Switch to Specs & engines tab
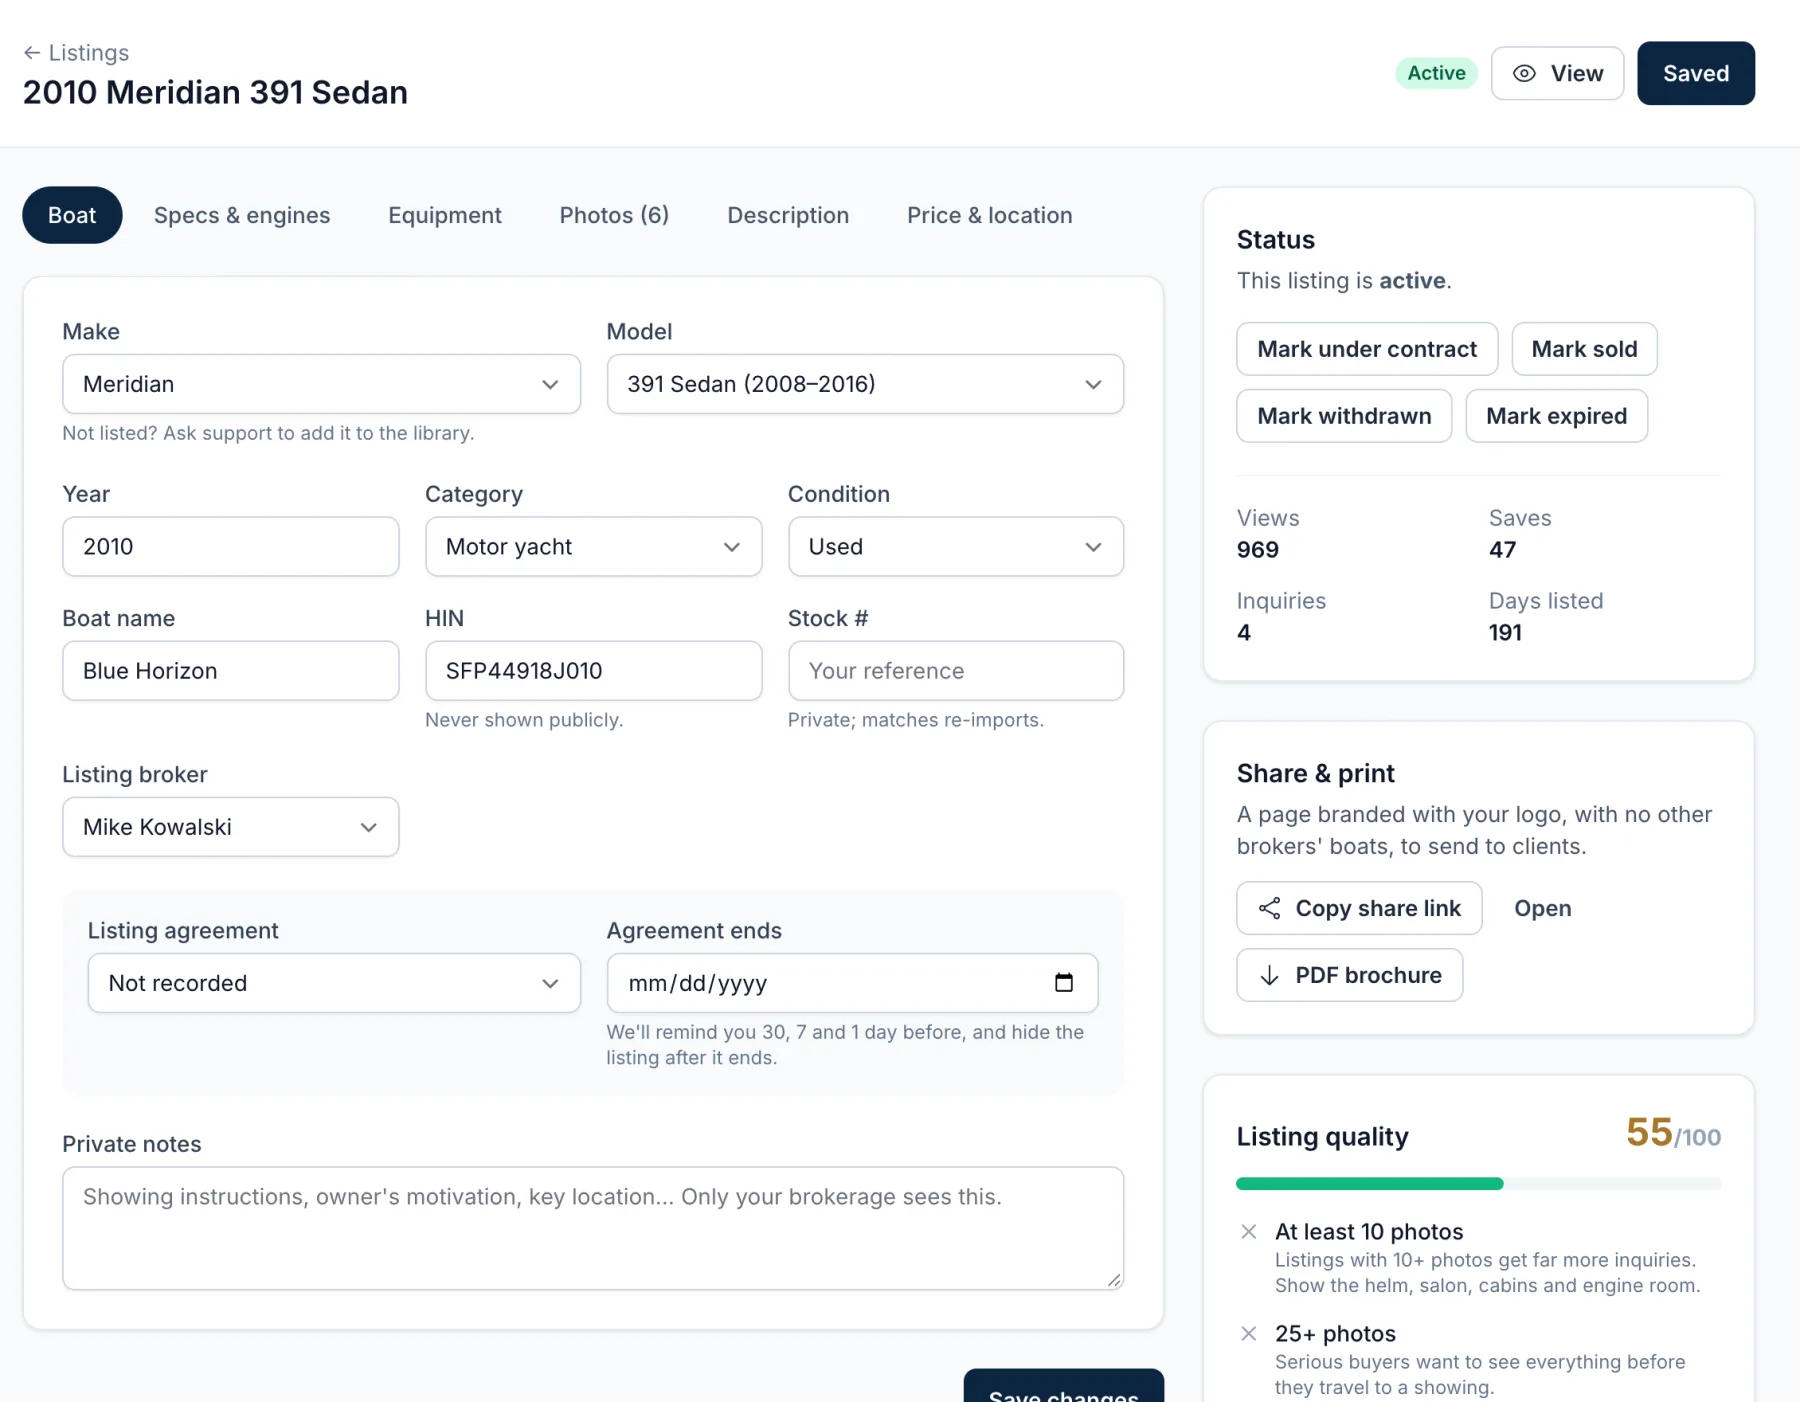This screenshot has width=1800, height=1402. tap(242, 215)
